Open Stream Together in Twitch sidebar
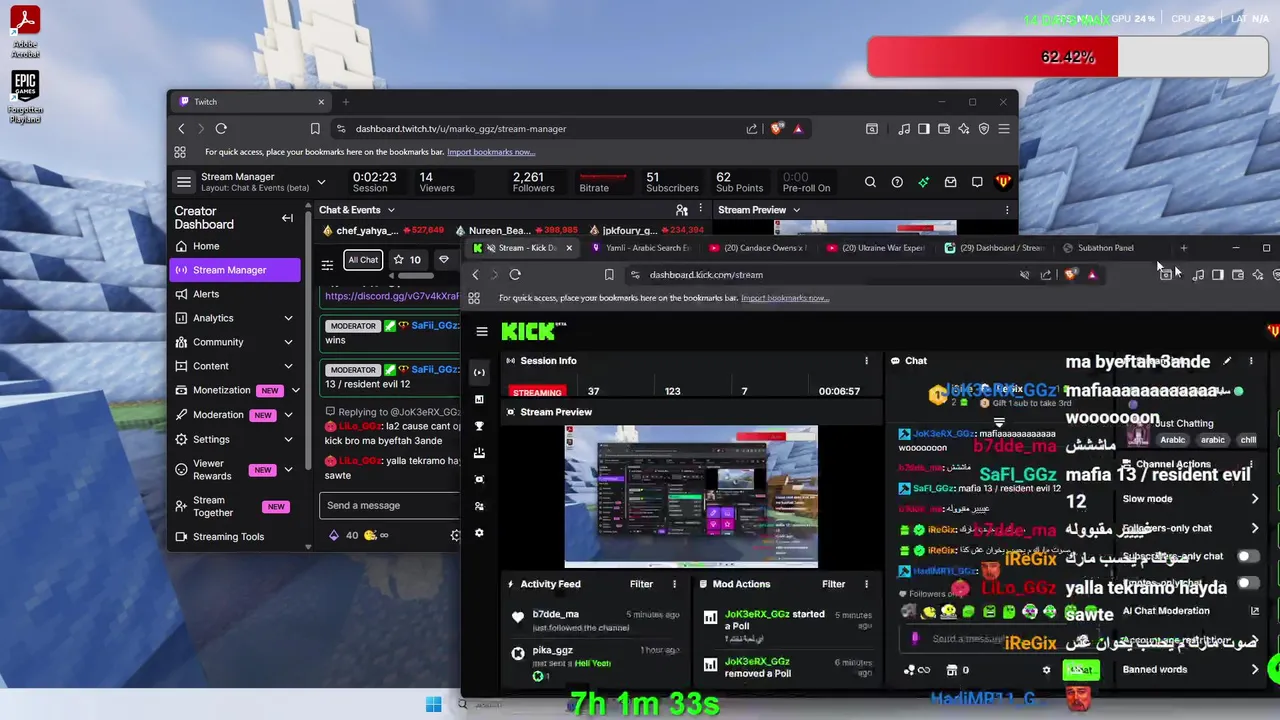 click(x=235, y=506)
